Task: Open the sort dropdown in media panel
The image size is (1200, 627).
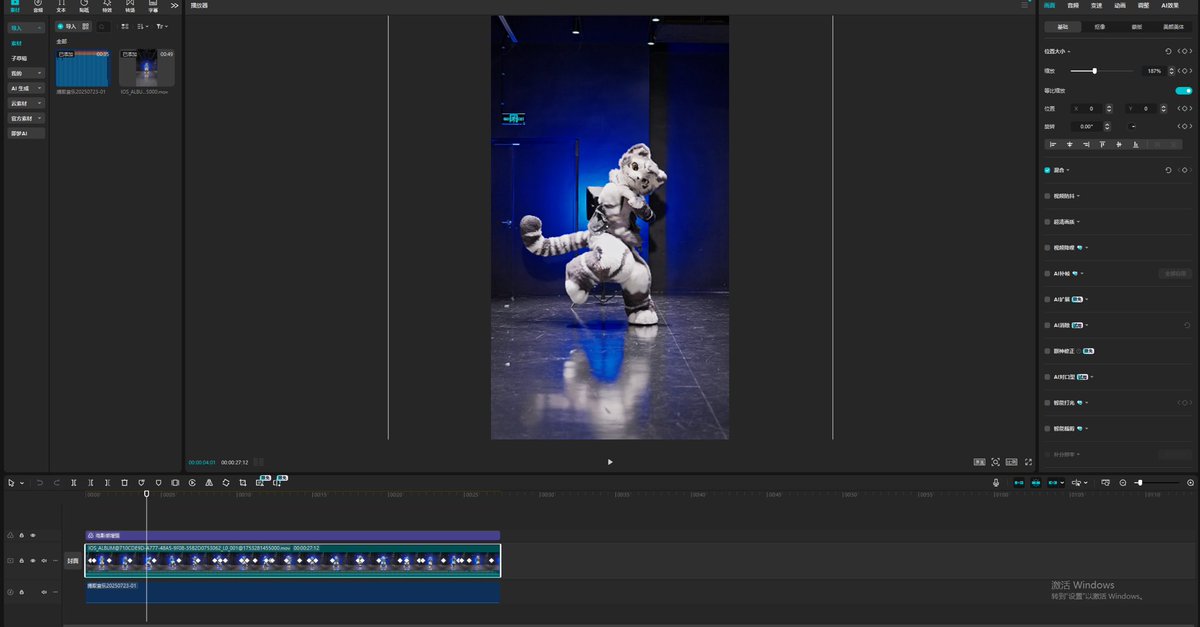Action: (143, 26)
